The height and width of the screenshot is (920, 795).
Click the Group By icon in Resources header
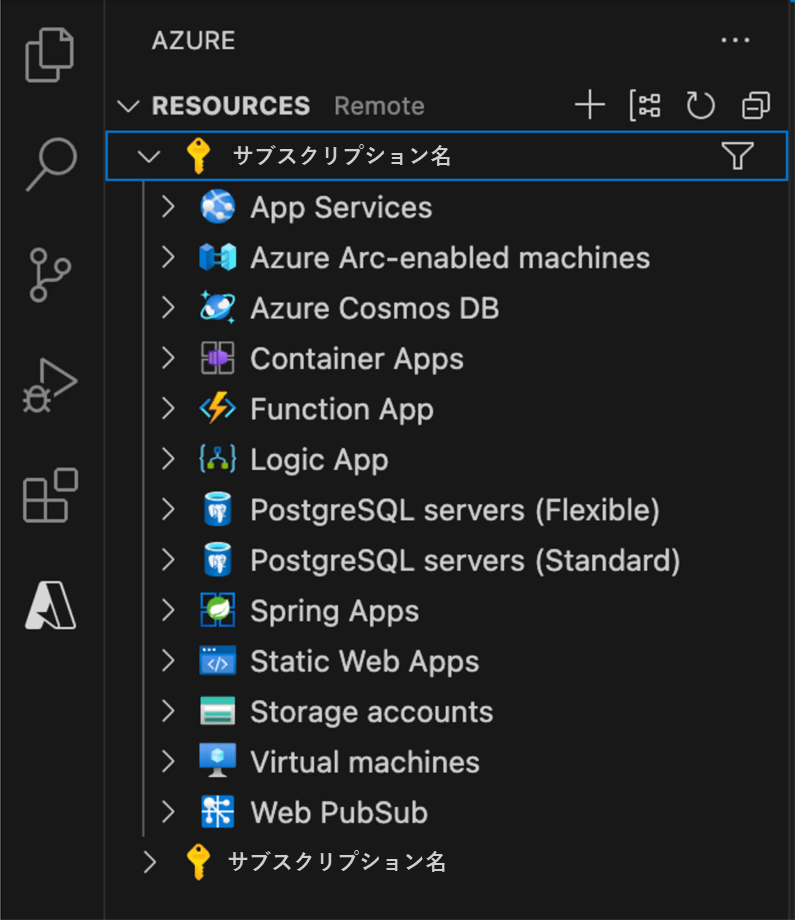(645, 105)
